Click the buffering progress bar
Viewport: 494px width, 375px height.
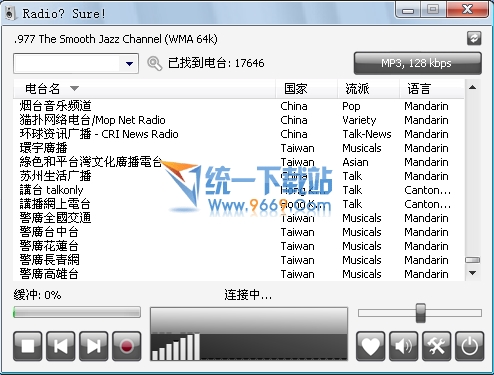[77, 312]
